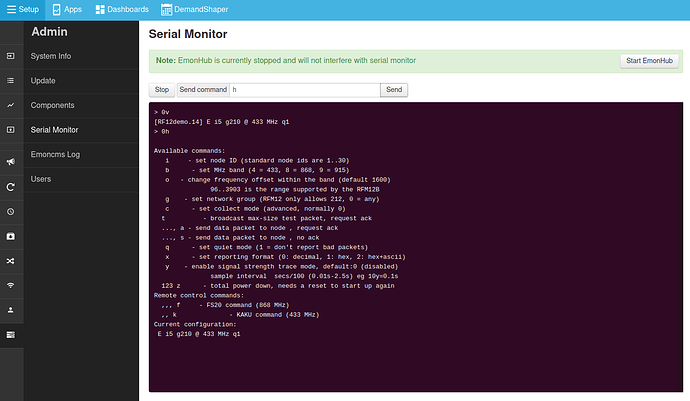690x401 pixels.
Task: Open DemandShaper from the top bar
Action: (195, 9)
